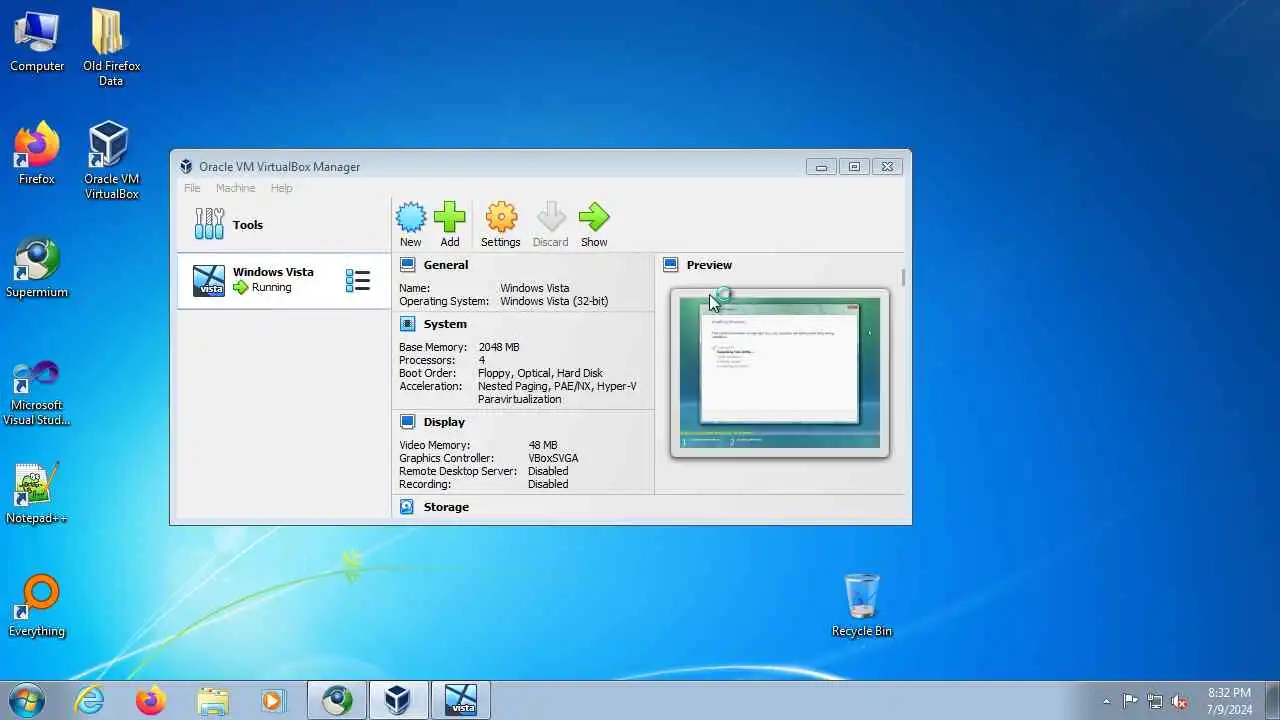Open Windows Media Player from taskbar
This screenshot has height=720, width=1280.
pyautogui.click(x=273, y=700)
